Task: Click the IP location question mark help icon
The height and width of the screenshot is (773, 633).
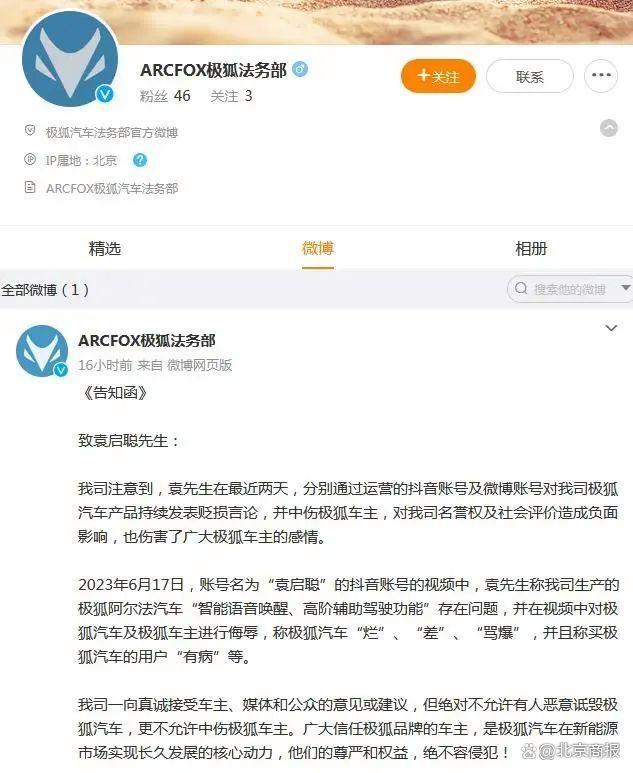Action: coord(140,160)
